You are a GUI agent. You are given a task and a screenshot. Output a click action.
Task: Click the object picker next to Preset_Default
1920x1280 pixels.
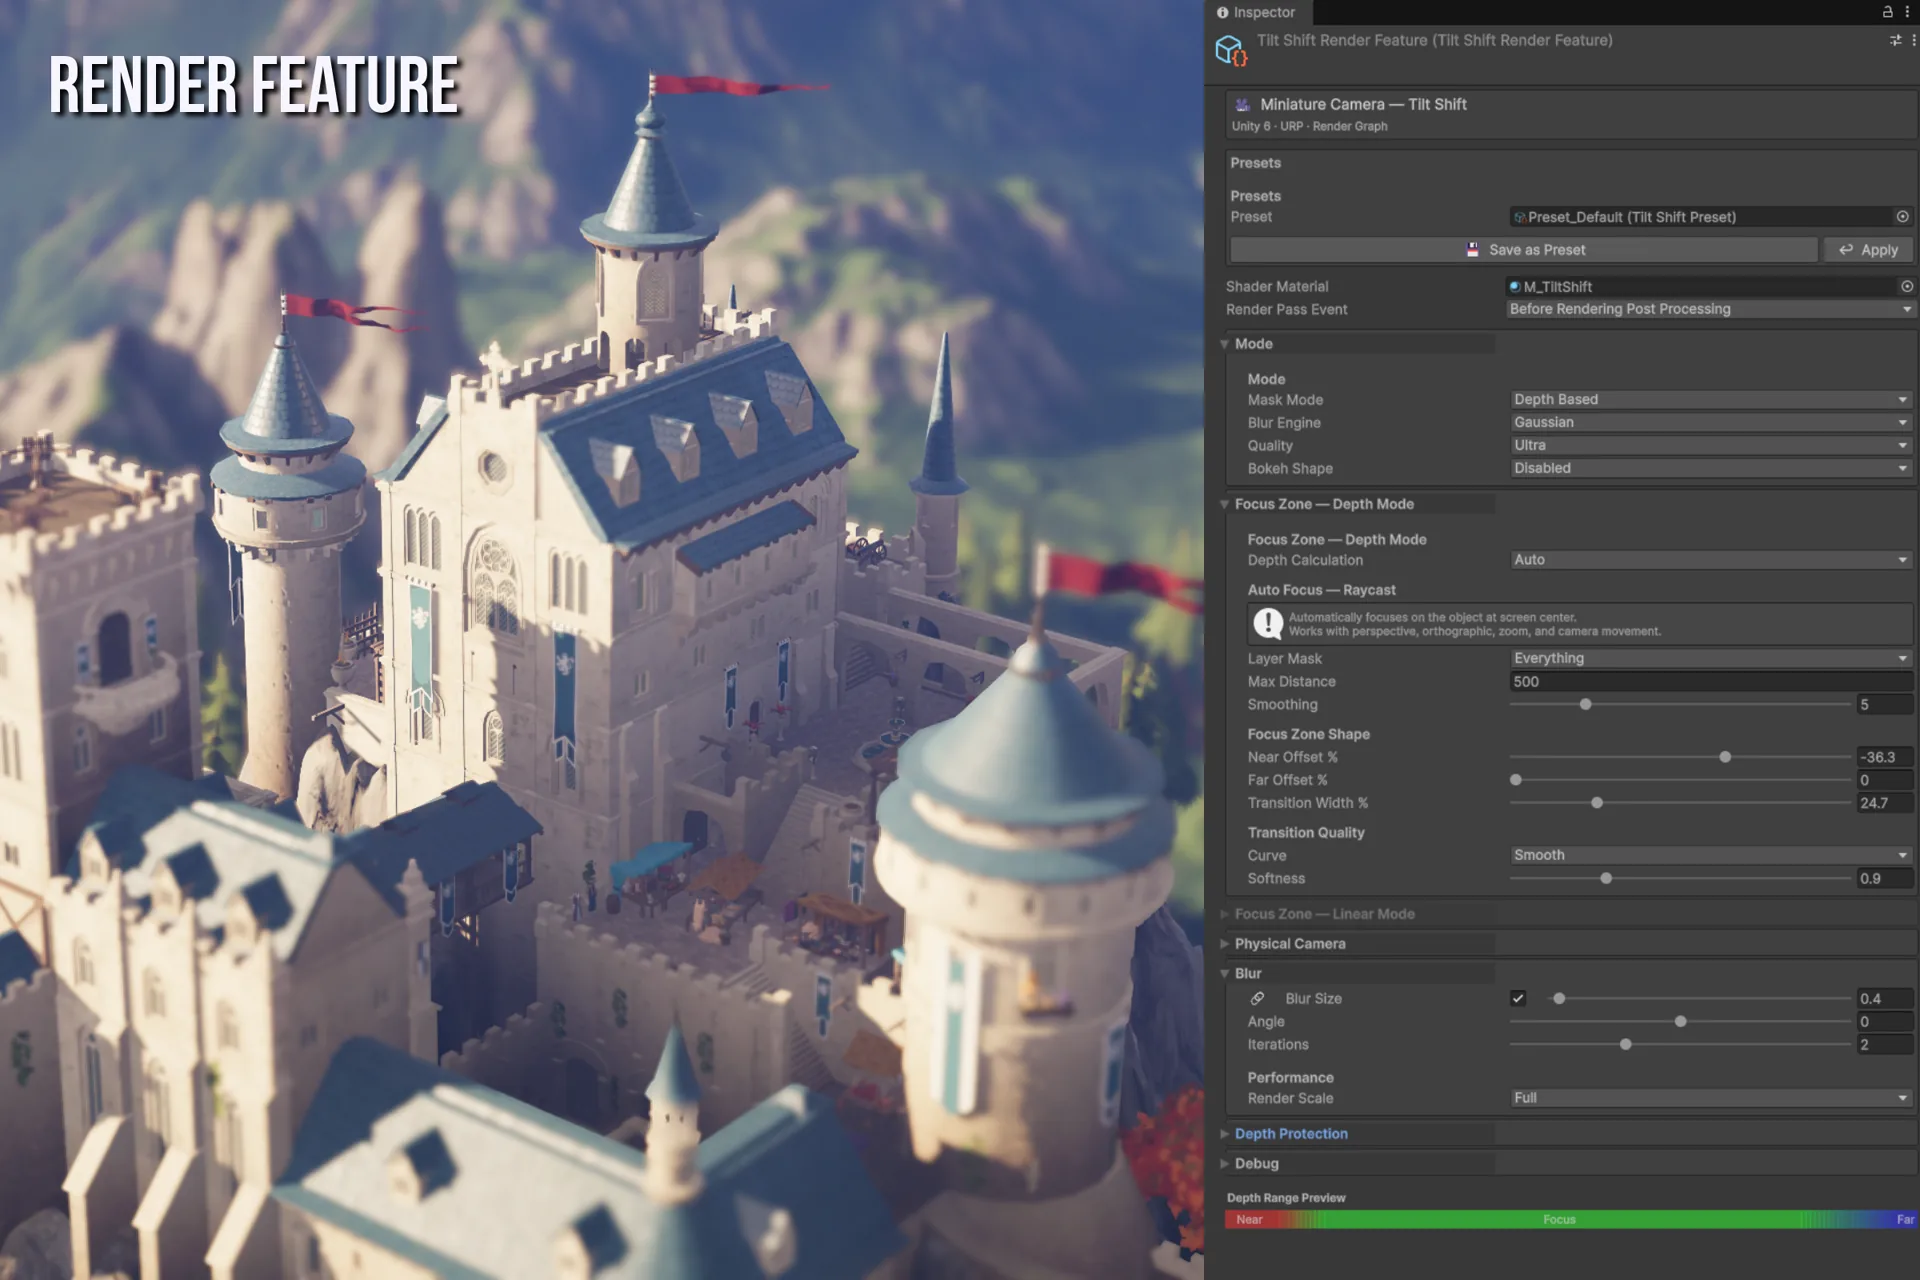[x=1902, y=216]
